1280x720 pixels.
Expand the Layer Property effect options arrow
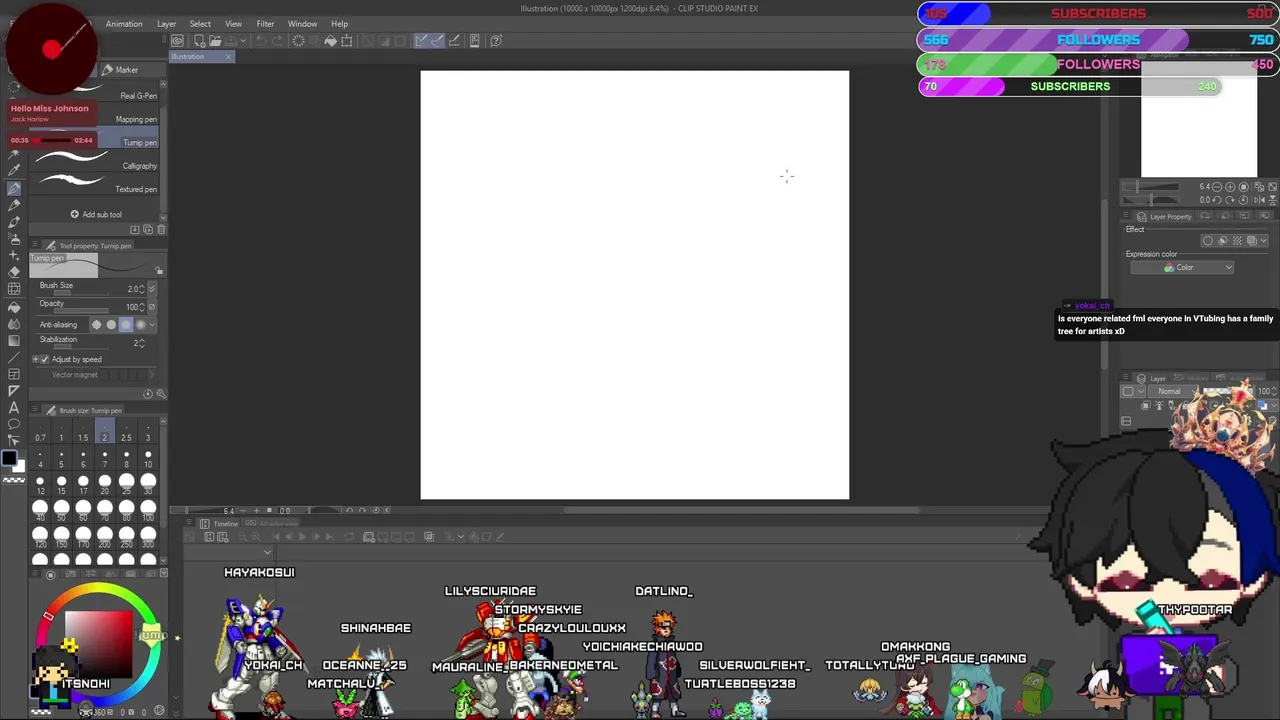[x=1264, y=241]
